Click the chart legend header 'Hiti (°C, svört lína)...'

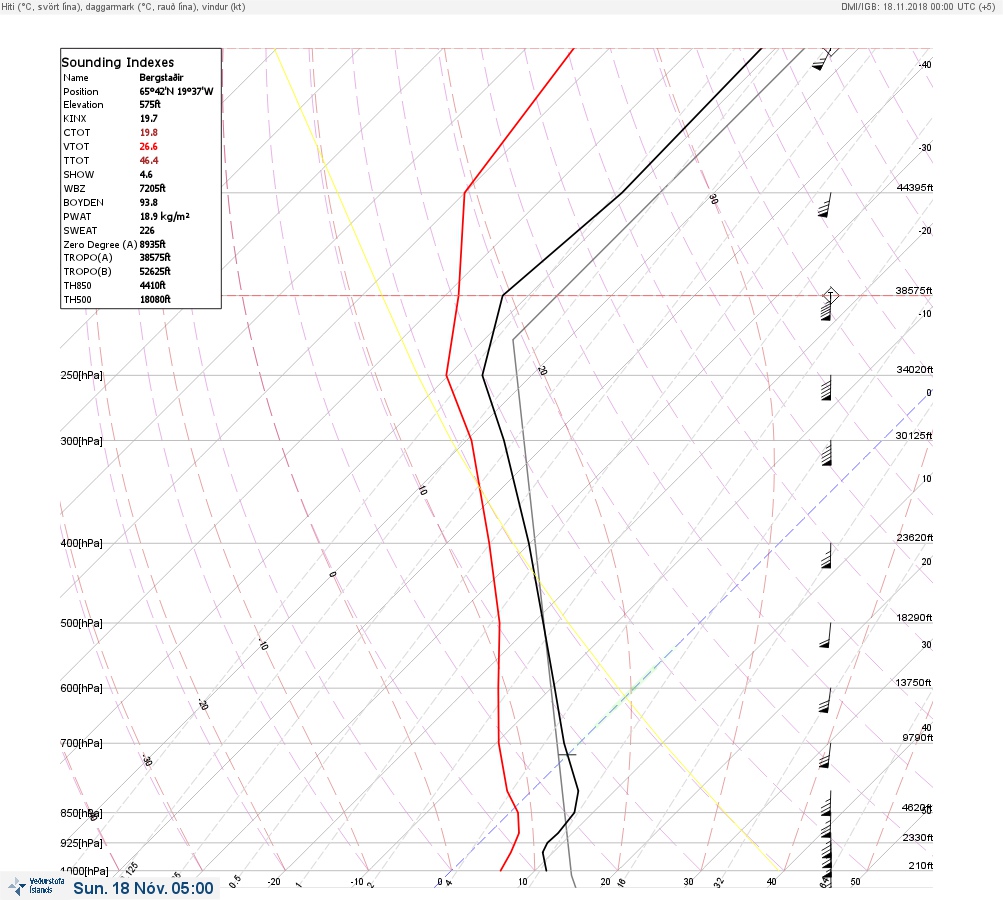pyautogui.click(x=123, y=6)
